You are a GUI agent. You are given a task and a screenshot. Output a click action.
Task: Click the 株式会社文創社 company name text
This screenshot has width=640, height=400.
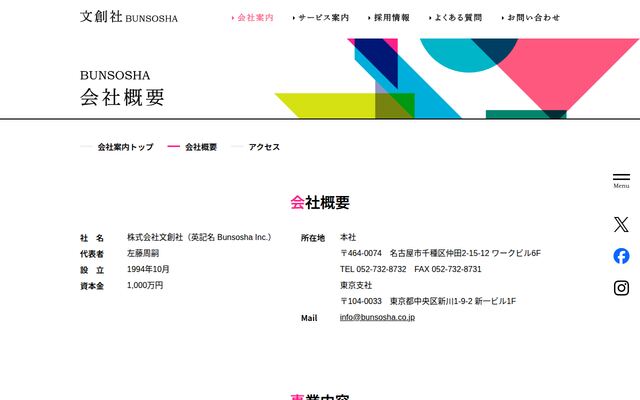[199, 237]
